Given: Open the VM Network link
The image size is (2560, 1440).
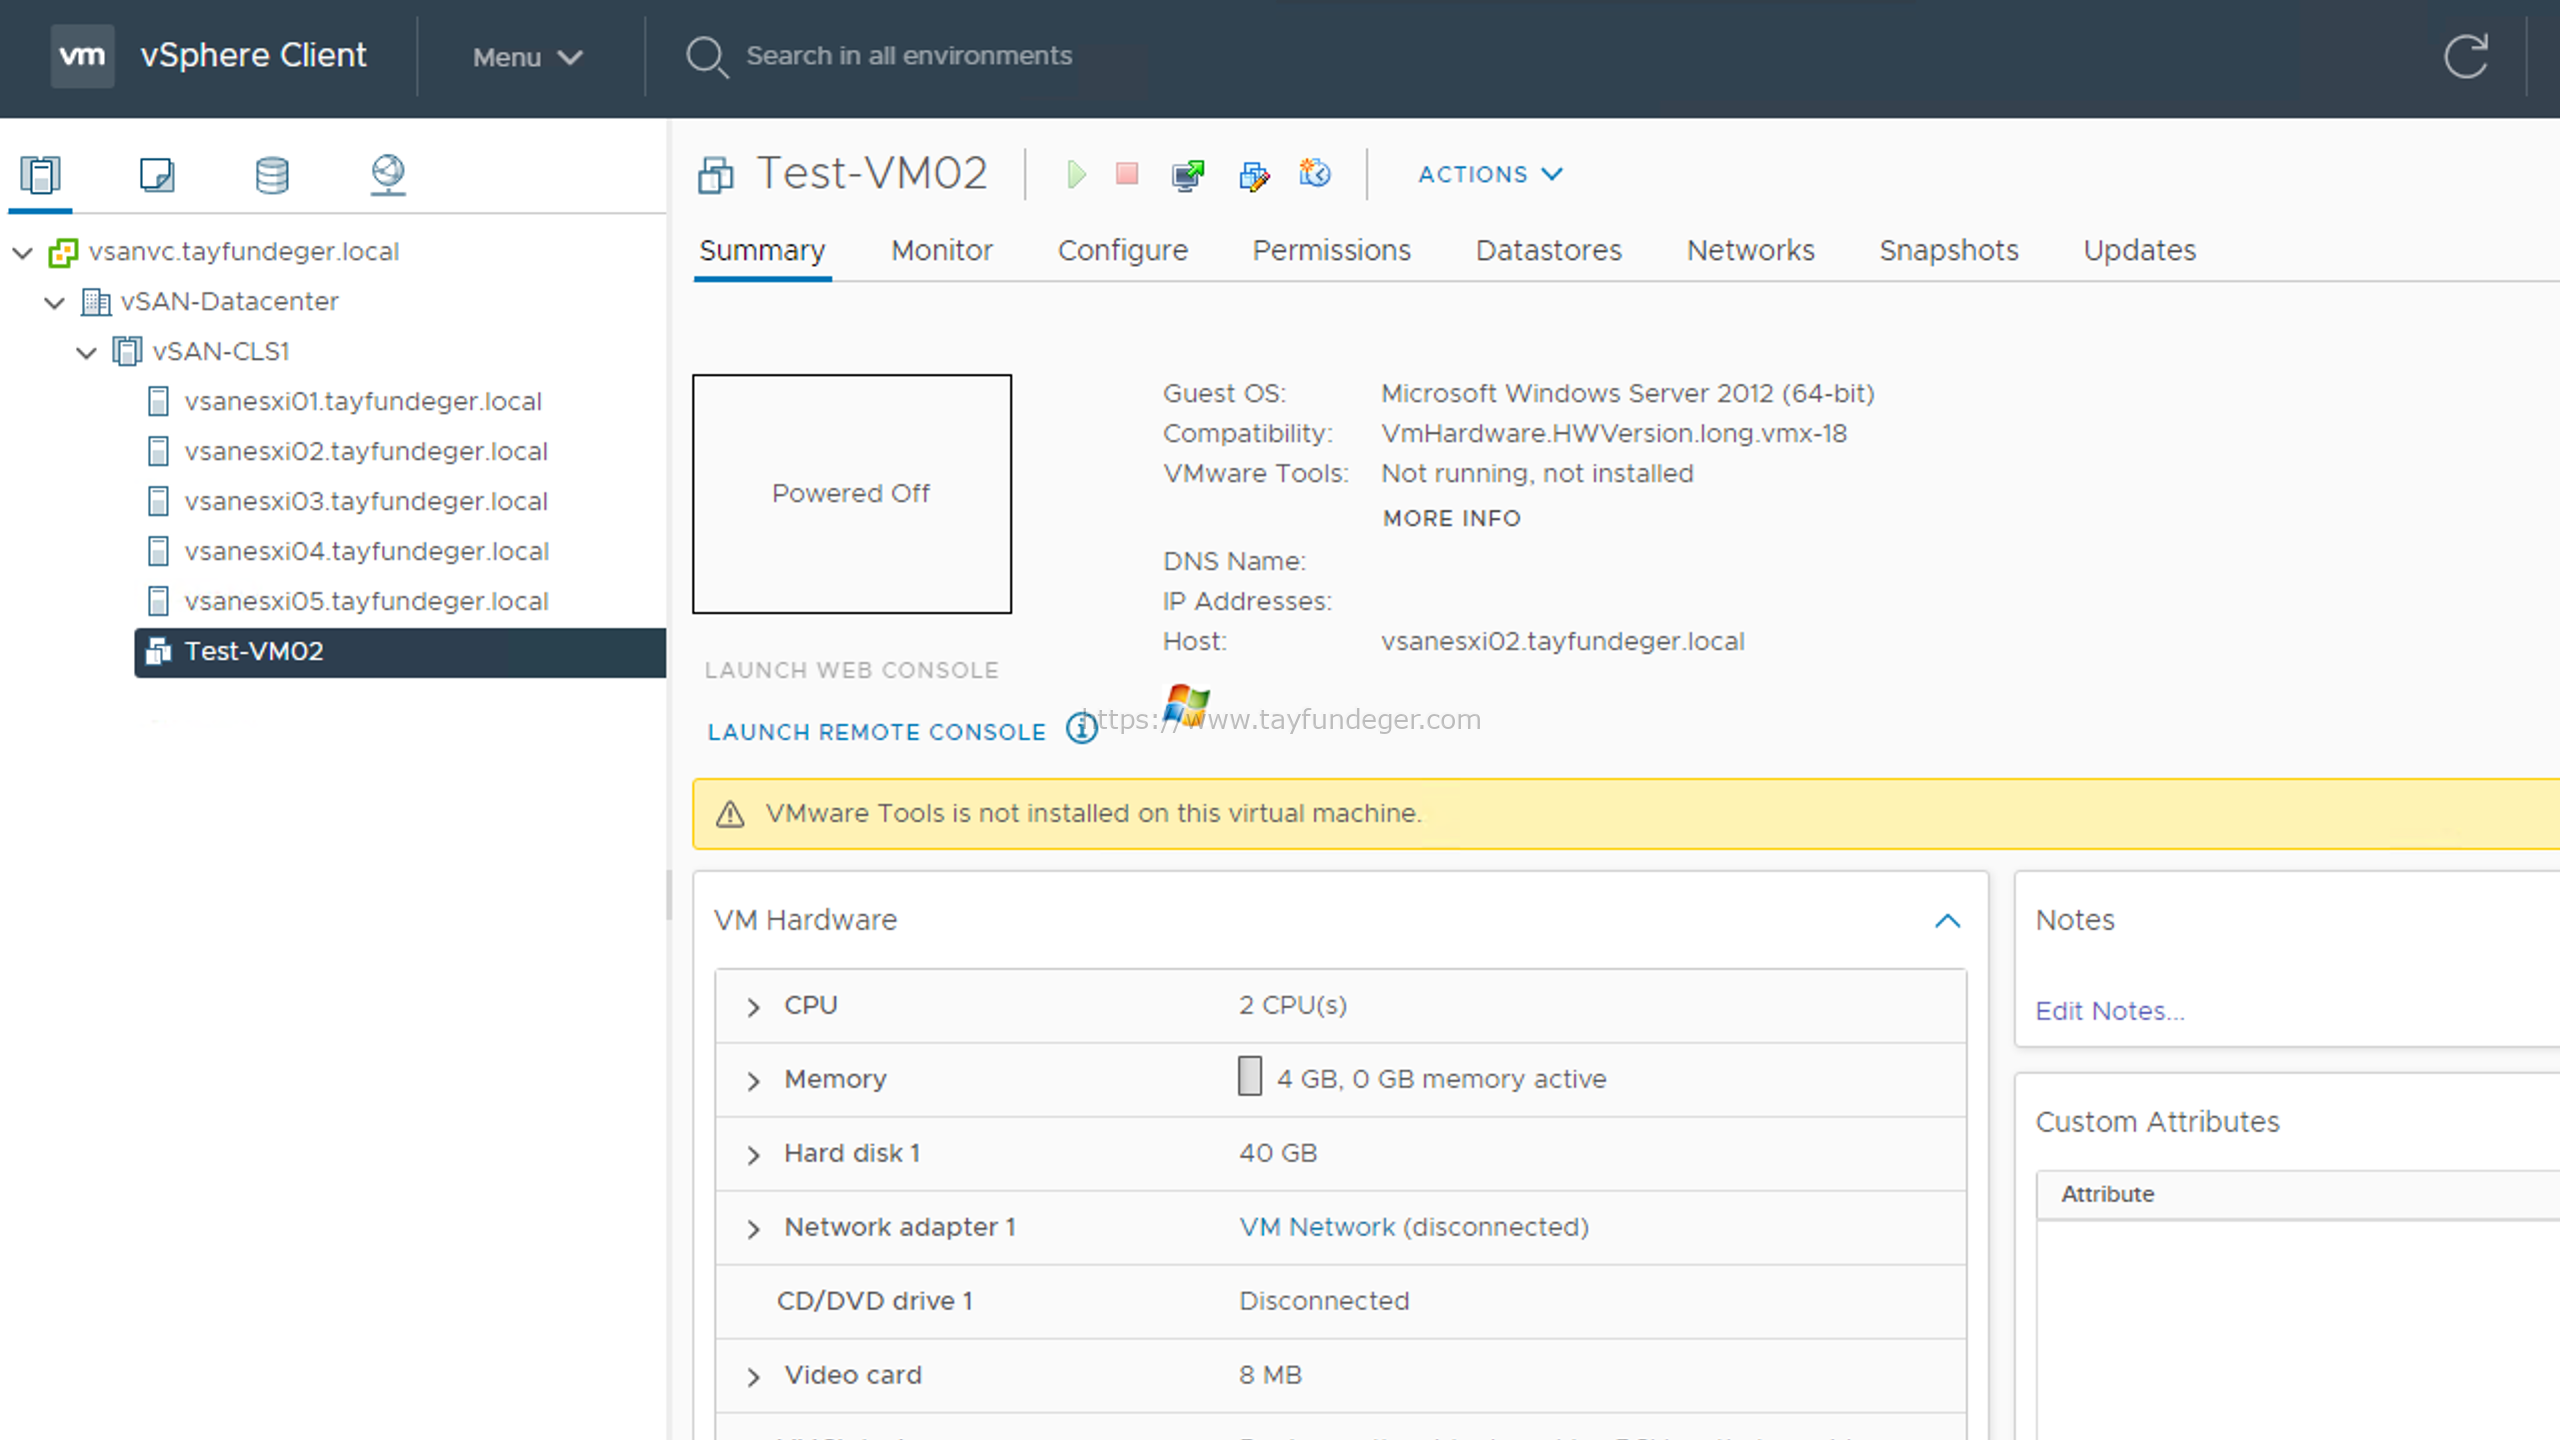Looking at the screenshot, I should 1317,1227.
